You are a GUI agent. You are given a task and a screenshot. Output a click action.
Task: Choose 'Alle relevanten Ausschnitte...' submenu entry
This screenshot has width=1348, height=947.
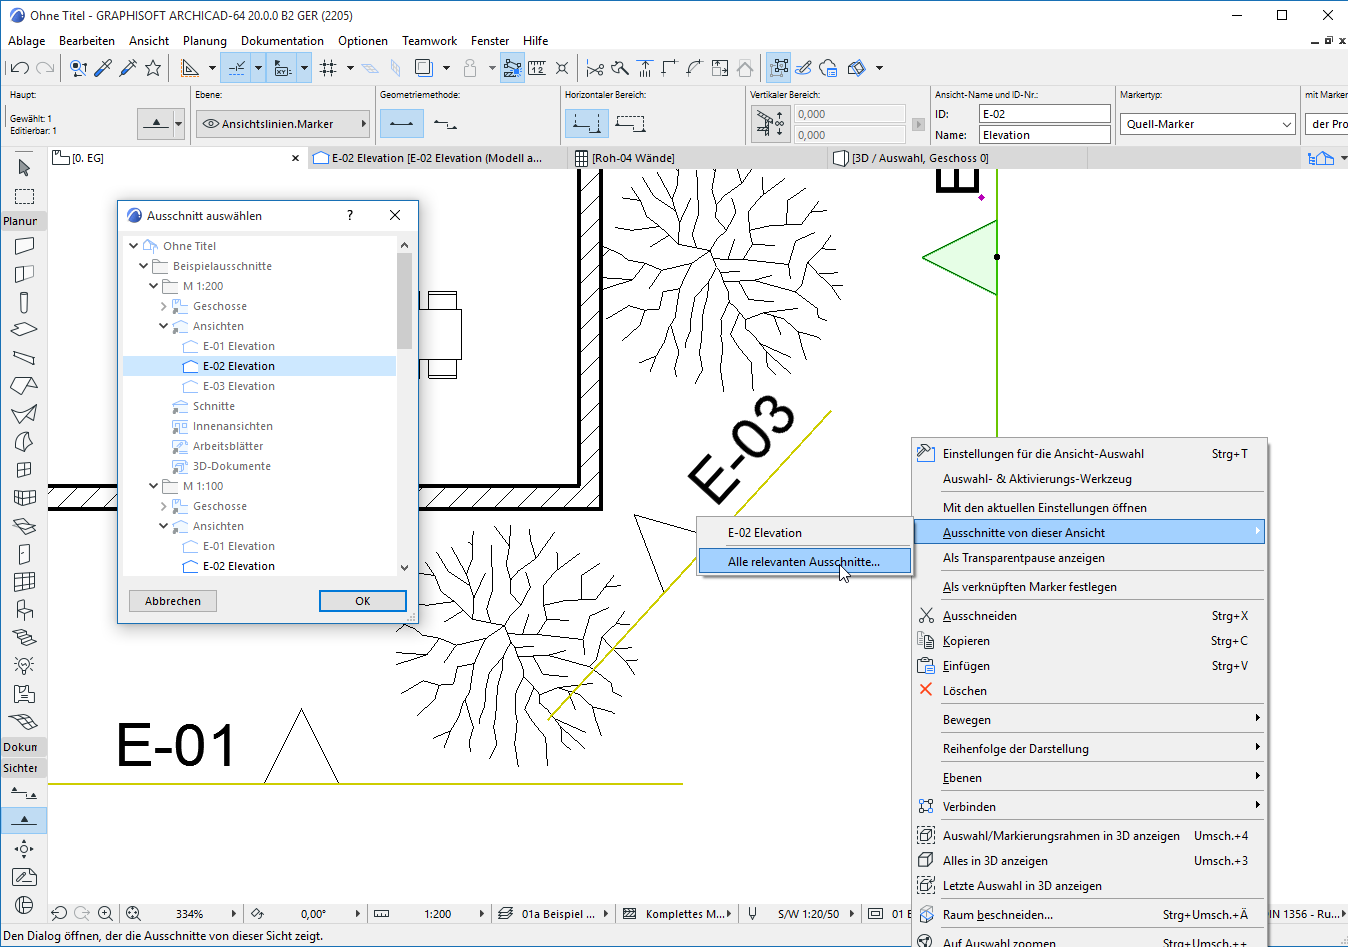(x=803, y=562)
